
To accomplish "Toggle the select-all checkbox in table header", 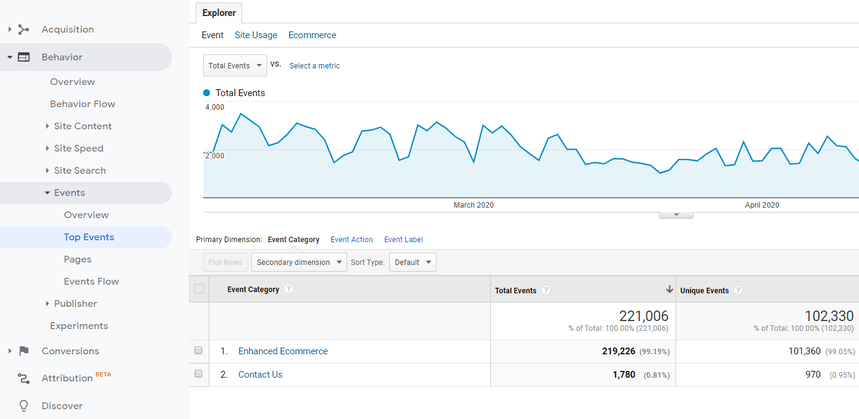I will click(x=199, y=289).
